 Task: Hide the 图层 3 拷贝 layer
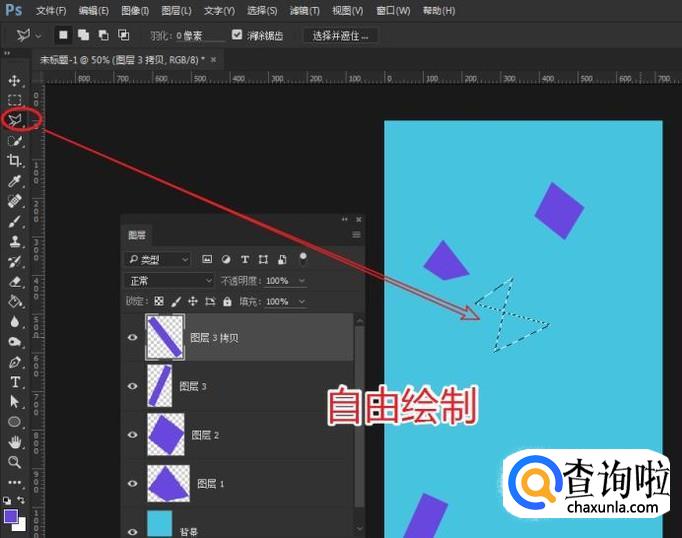[x=132, y=338]
